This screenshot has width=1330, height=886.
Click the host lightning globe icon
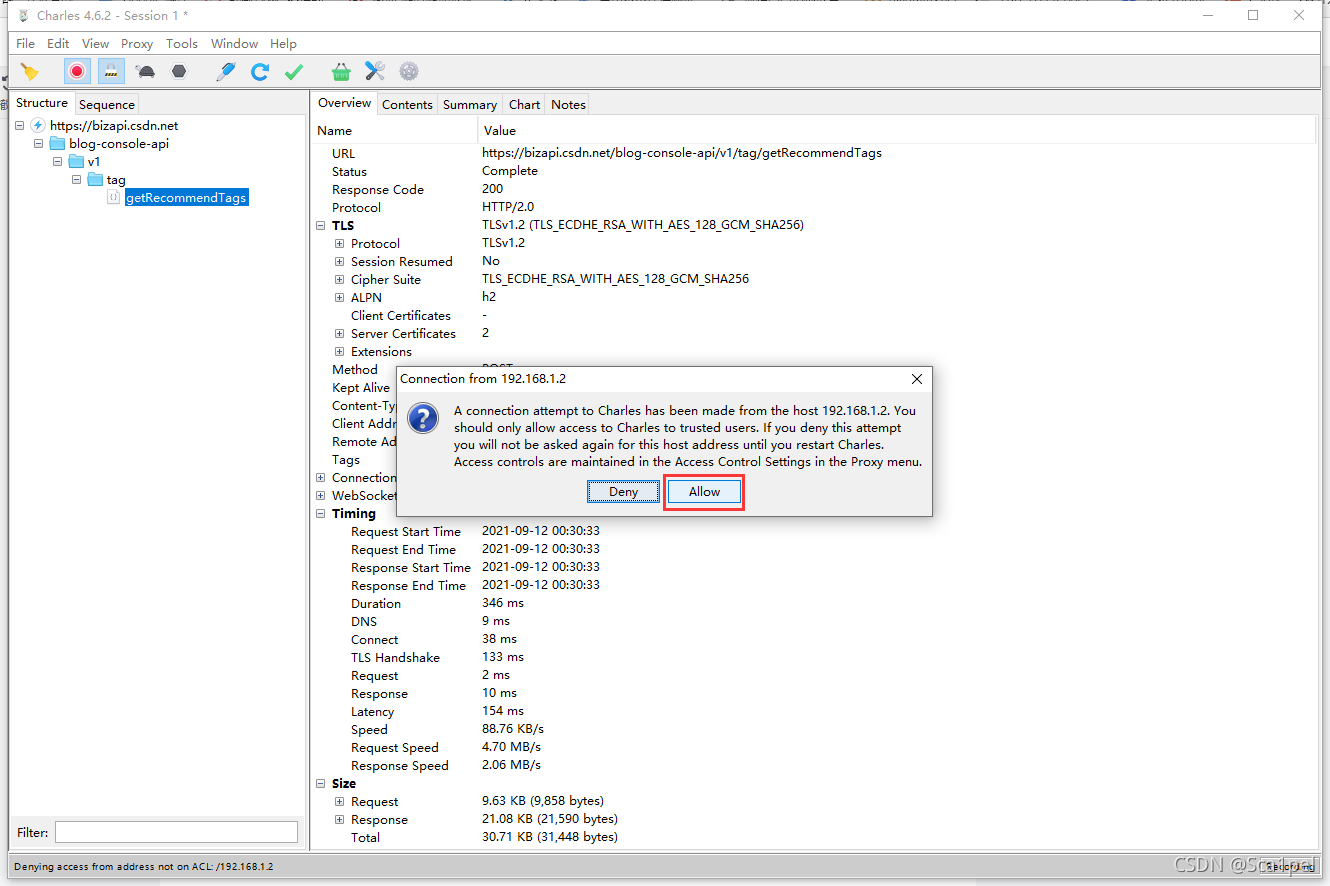coord(38,126)
